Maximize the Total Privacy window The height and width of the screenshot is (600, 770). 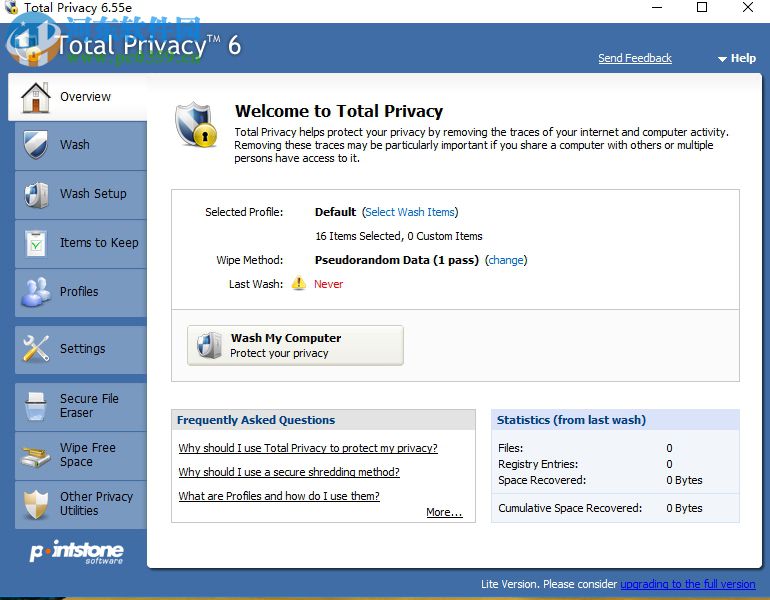(x=702, y=7)
